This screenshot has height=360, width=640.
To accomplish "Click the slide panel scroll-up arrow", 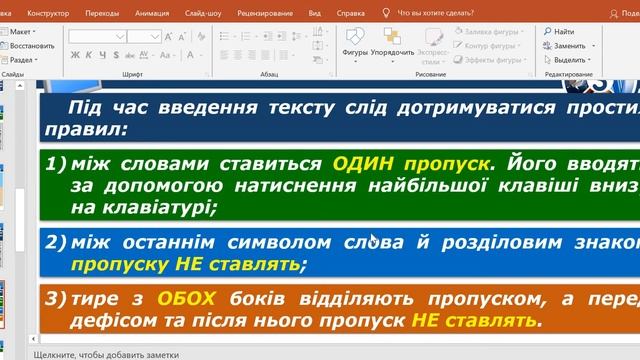I will [20, 86].
